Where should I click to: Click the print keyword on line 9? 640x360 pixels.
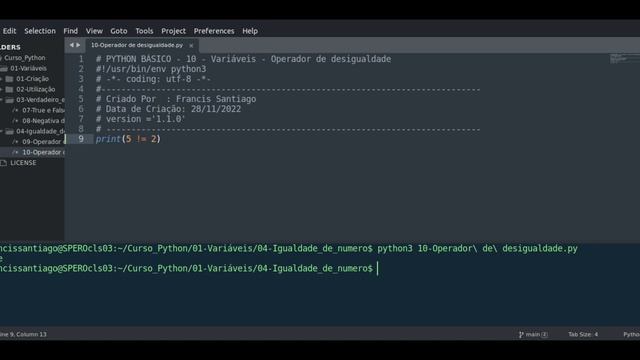pyautogui.click(x=108, y=139)
